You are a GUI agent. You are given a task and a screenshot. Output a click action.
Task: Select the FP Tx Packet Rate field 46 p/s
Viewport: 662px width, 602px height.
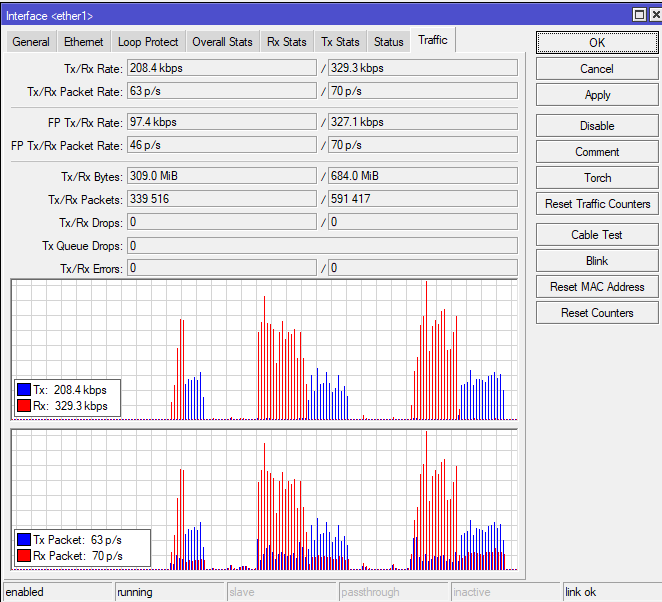point(222,145)
